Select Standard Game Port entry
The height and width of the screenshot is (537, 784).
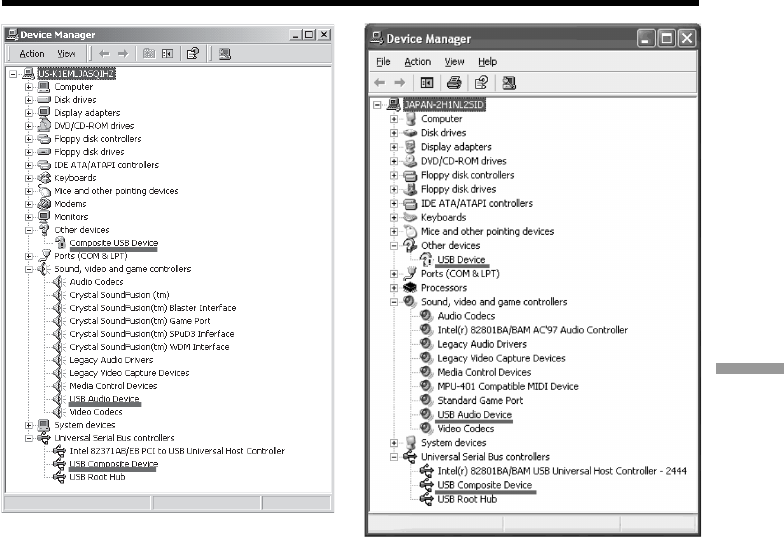pyautogui.click(x=480, y=400)
